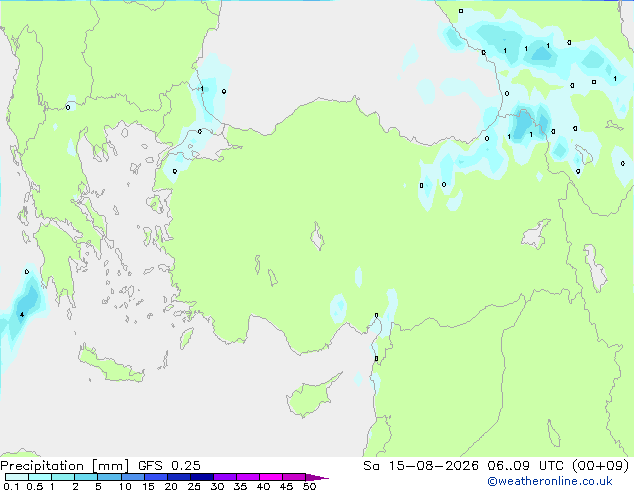Click the '45' legend scale label

click(x=286, y=486)
